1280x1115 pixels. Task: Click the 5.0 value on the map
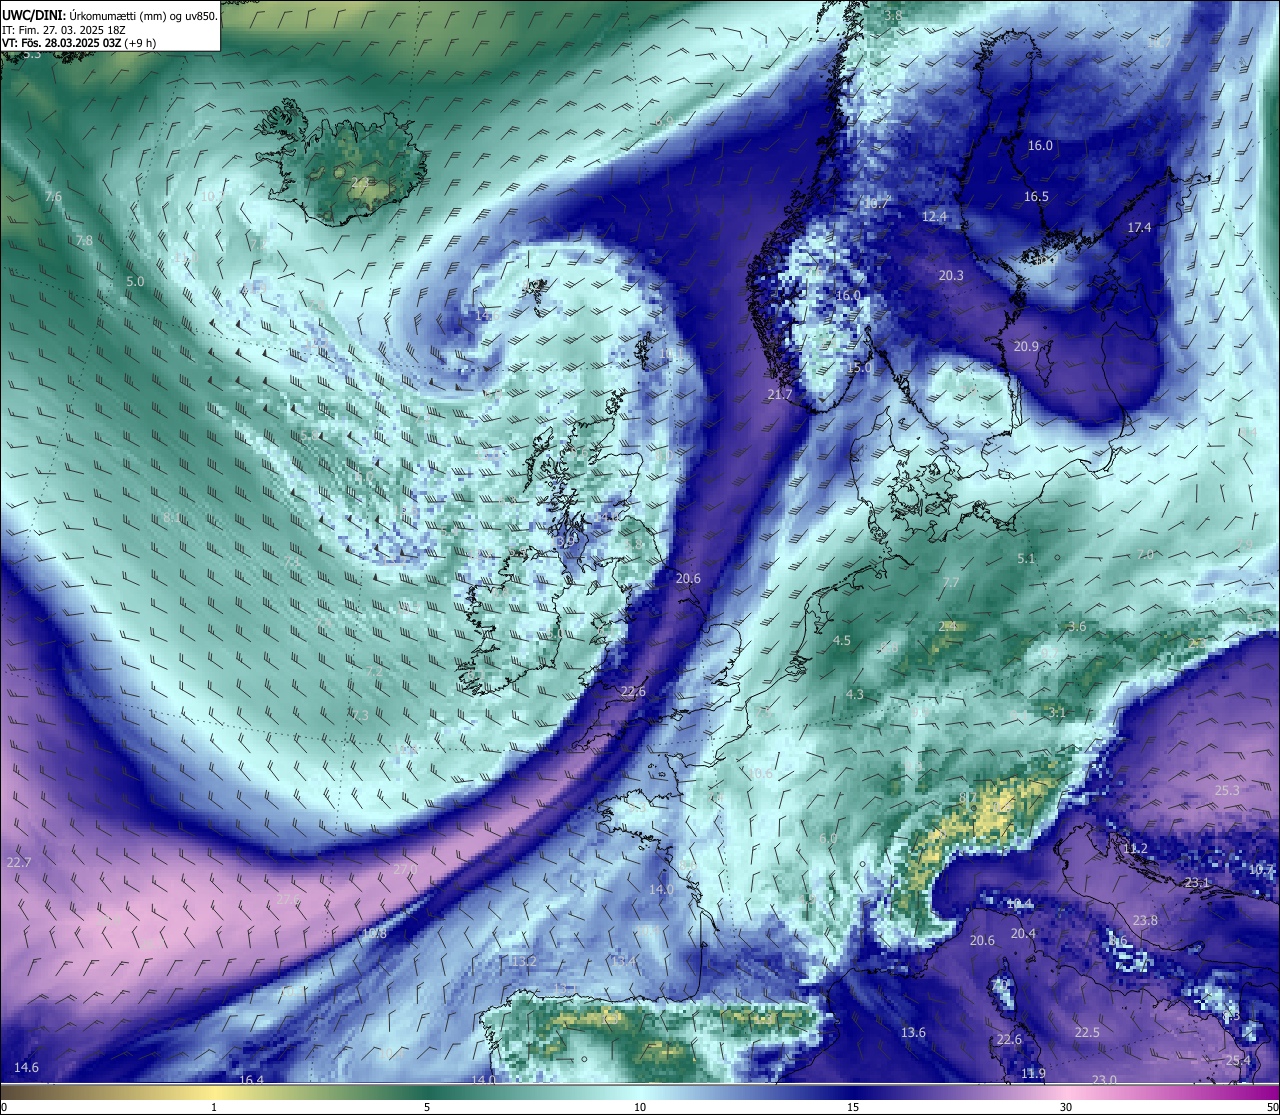135,282
